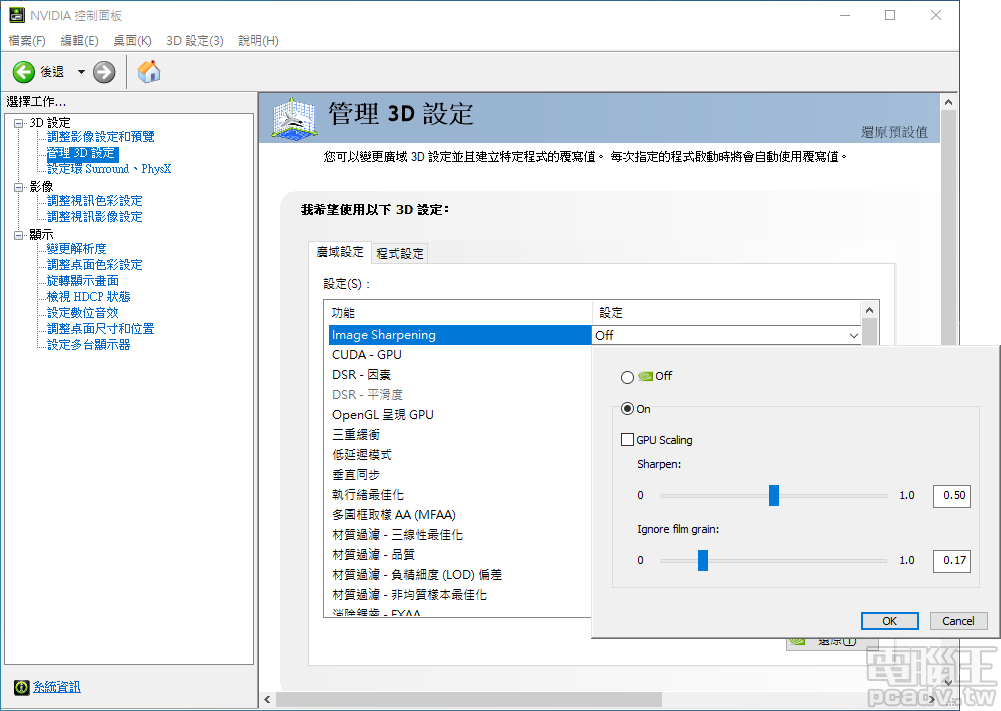Click the Forward navigation arrow
1001x711 pixels.
click(x=104, y=71)
